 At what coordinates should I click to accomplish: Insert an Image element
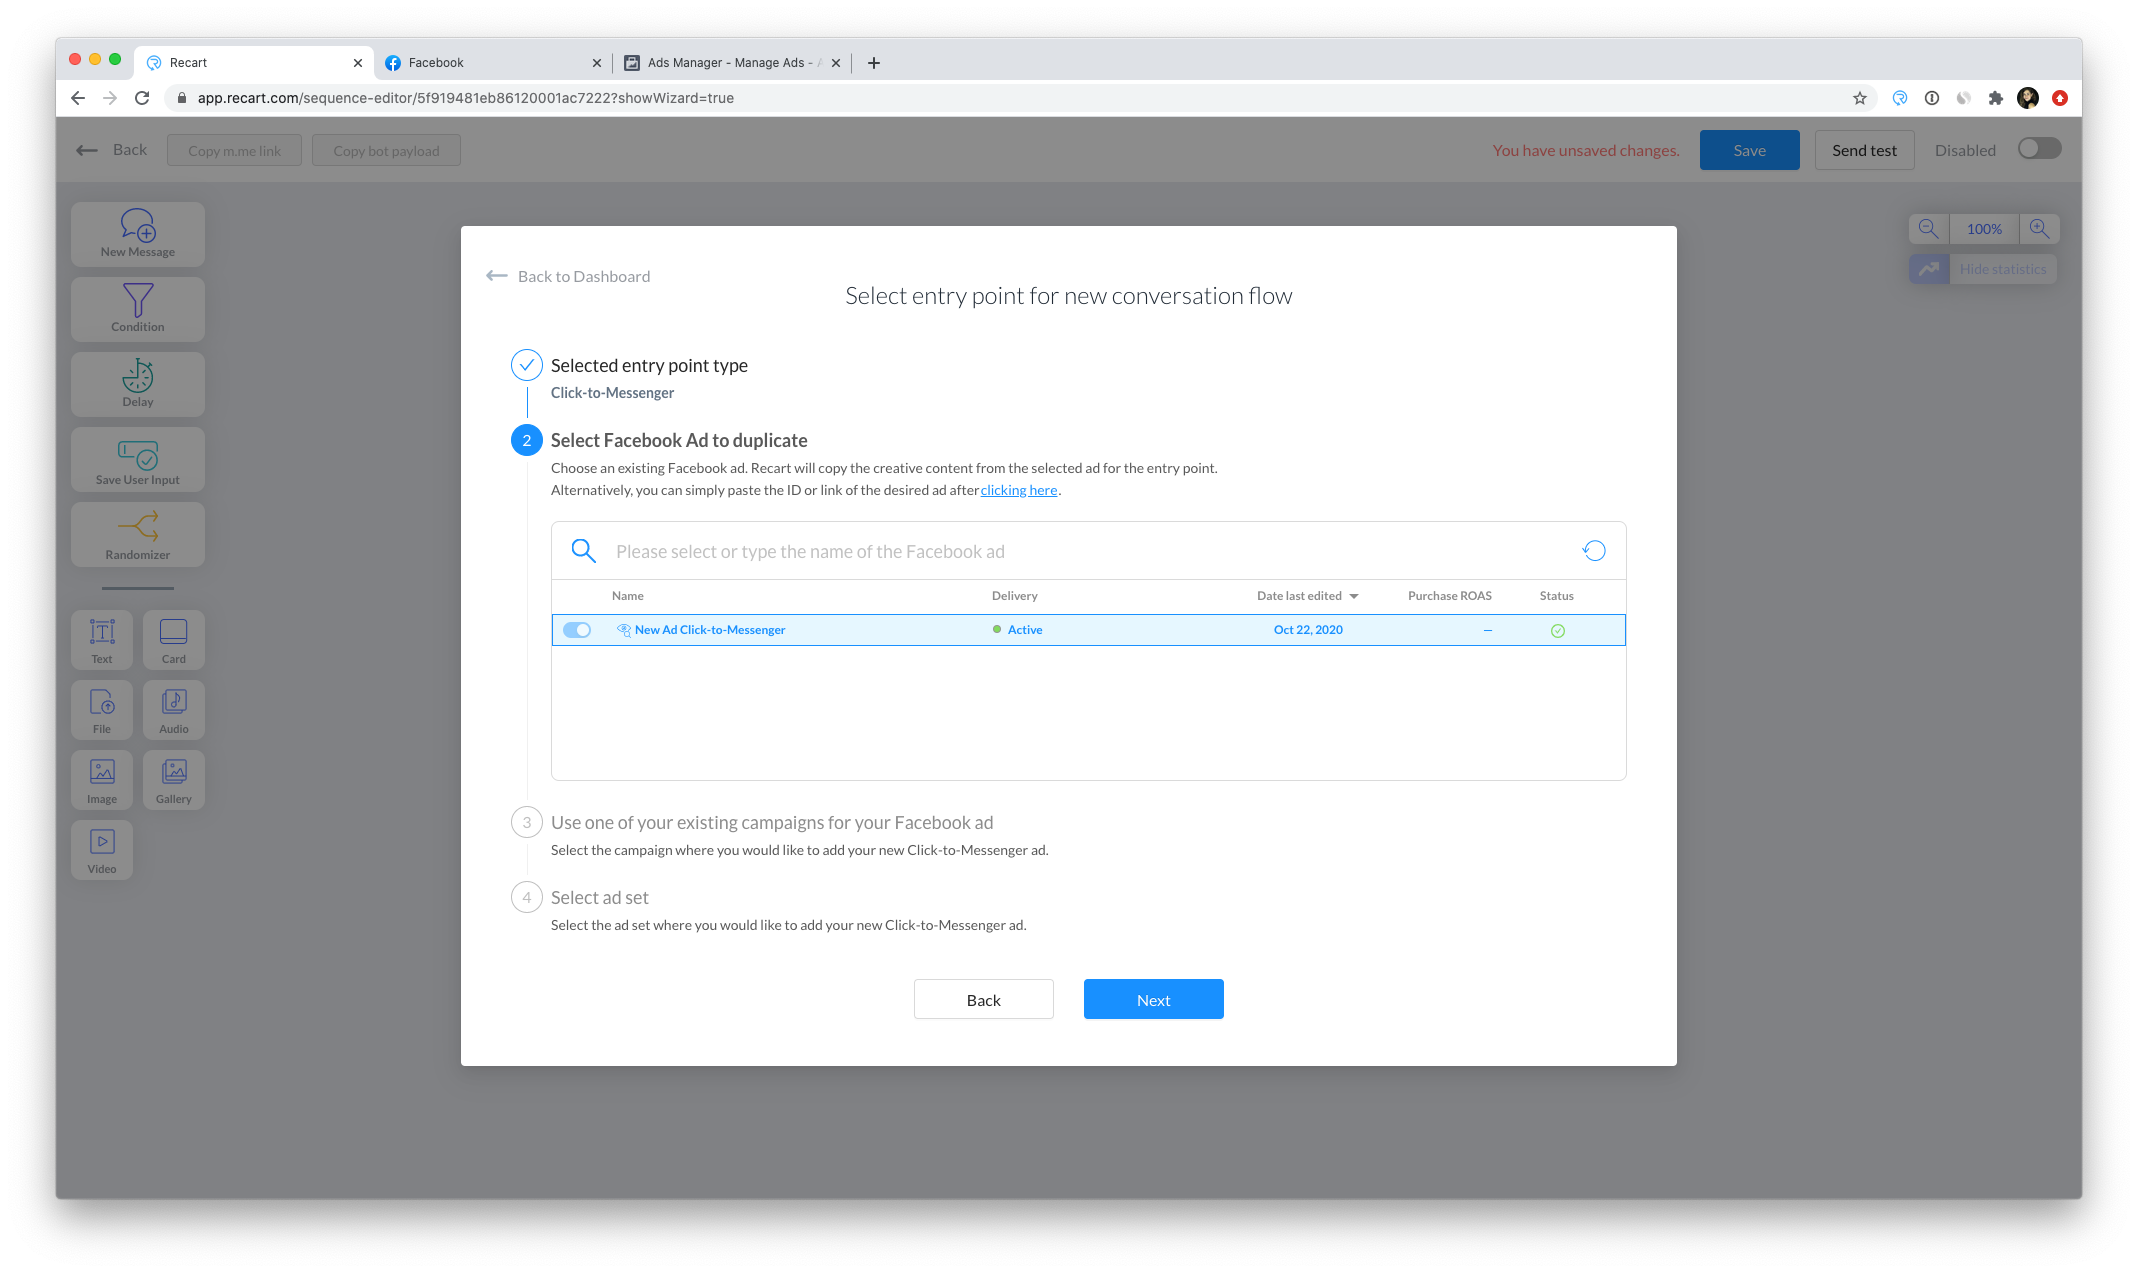click(x=102, y=780)
